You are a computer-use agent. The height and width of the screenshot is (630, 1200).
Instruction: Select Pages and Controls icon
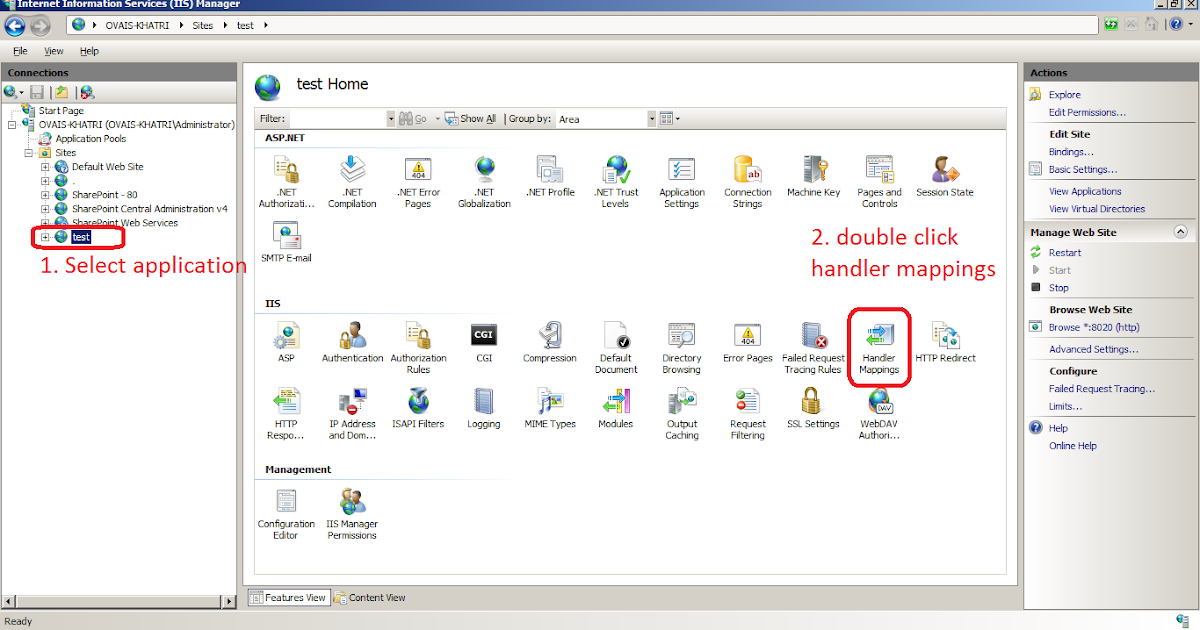point(879,182)
